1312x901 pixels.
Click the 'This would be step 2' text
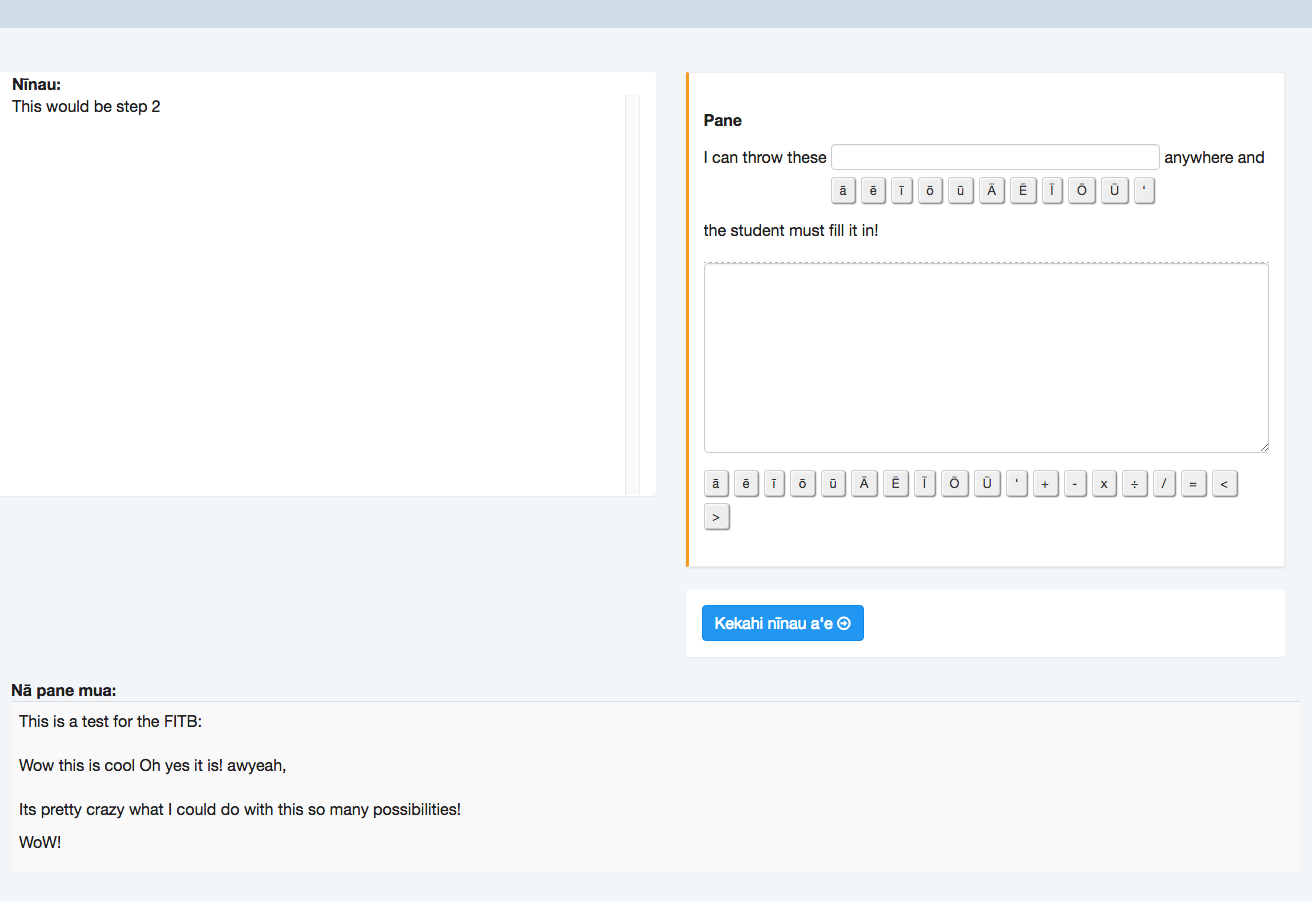click(x=86, y=107)
